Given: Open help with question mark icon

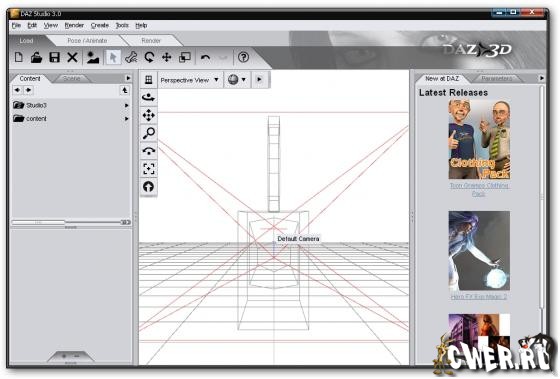Looking at the screenshot, I should point(244,57).
